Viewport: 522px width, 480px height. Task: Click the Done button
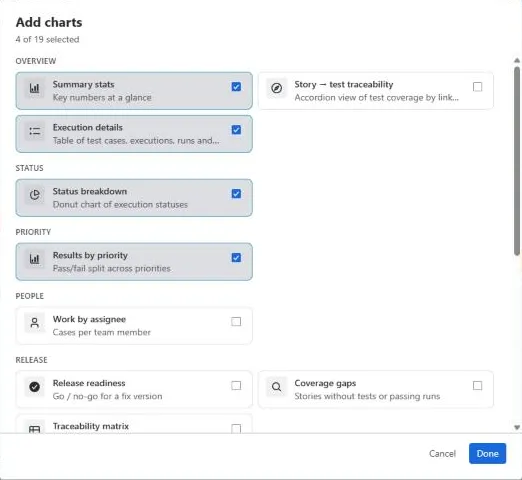pyautogui.click(x=487, y=454)
